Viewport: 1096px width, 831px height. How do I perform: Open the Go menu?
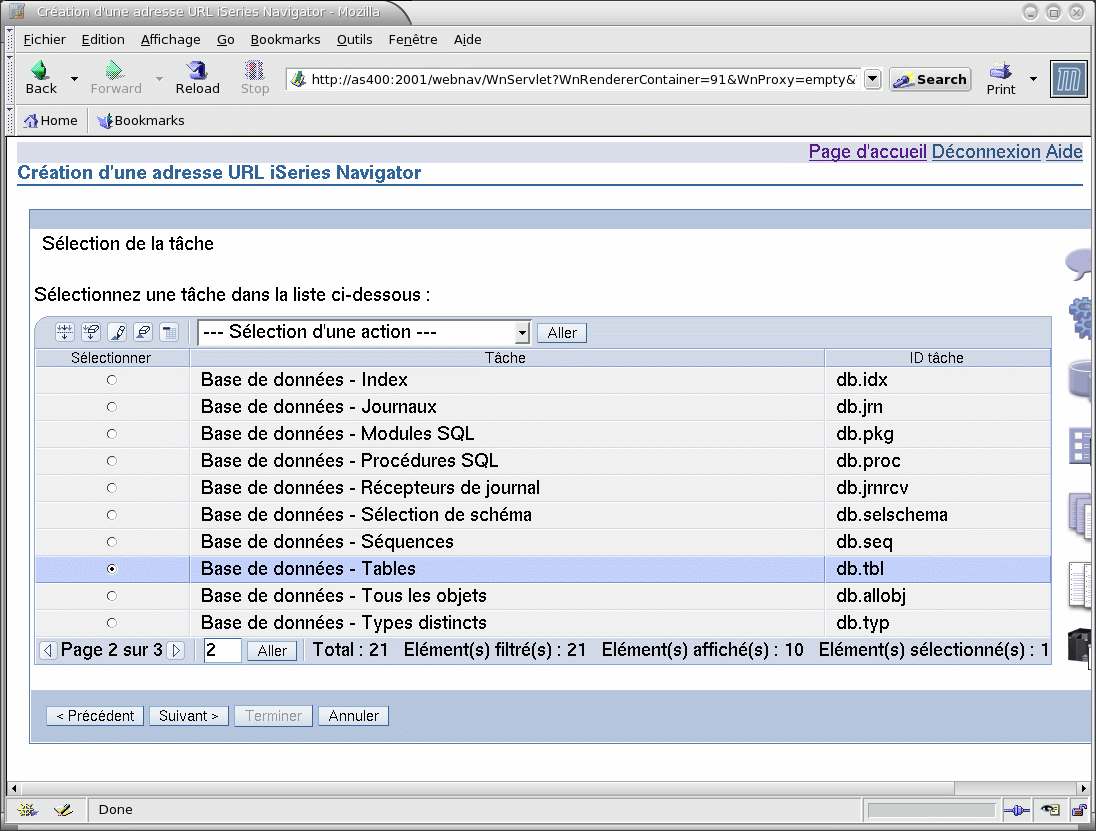click(x=225, y=40)
